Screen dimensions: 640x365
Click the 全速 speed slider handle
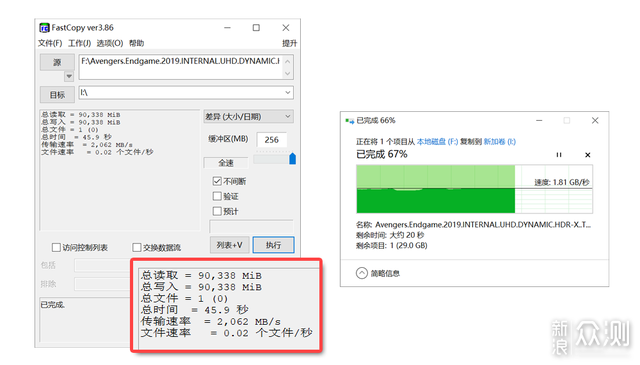click(x=292, y=159)
